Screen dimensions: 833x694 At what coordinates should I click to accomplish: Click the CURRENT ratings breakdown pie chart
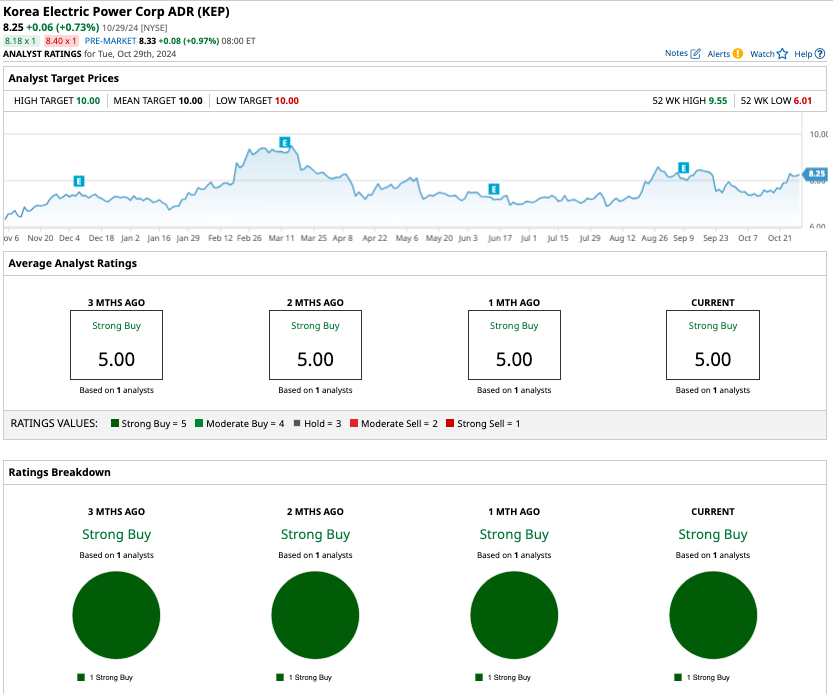click(x=713, y=615)
